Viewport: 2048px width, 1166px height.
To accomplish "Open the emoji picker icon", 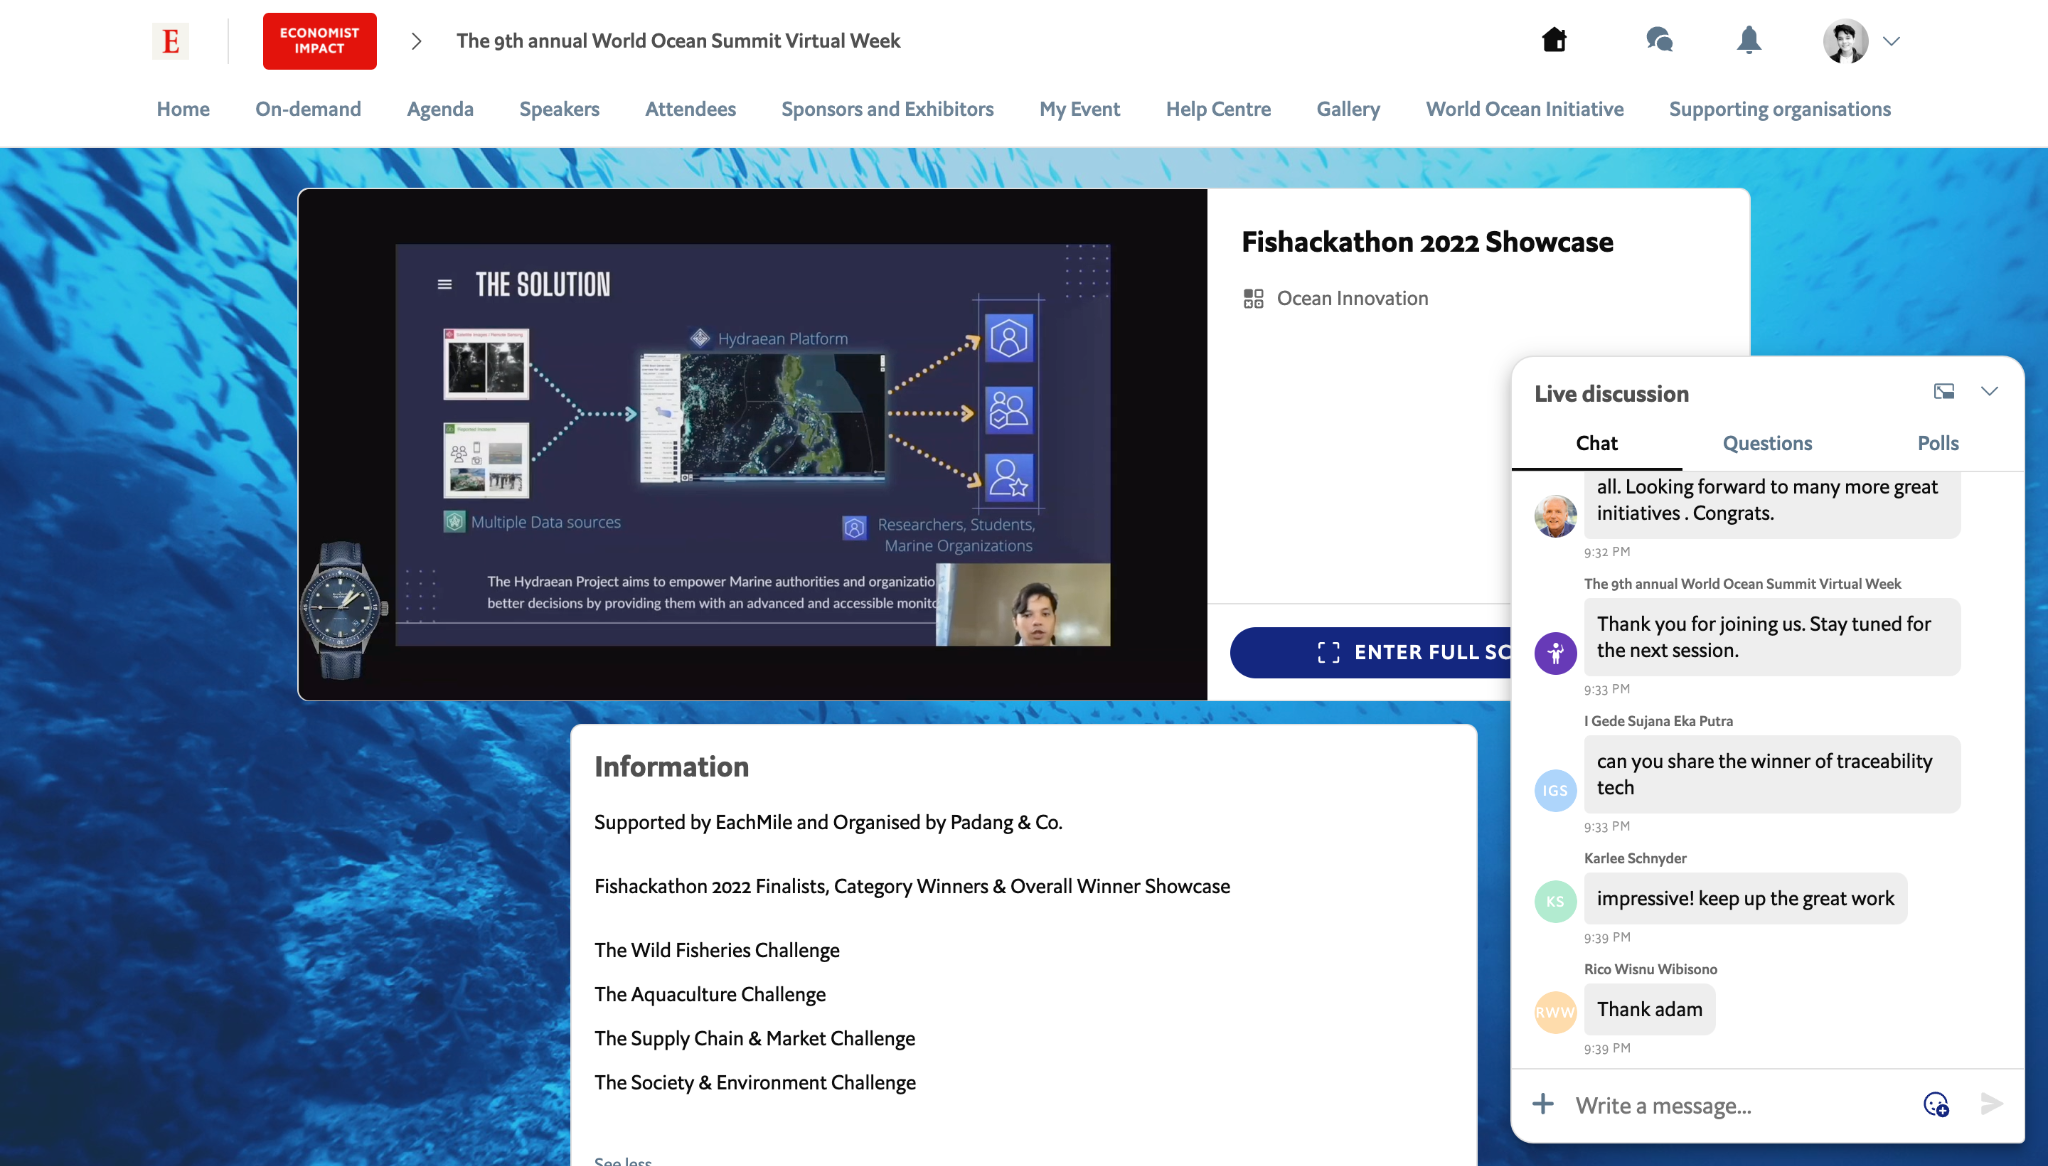I will pyautogui.click(x=1936, y=1104).
